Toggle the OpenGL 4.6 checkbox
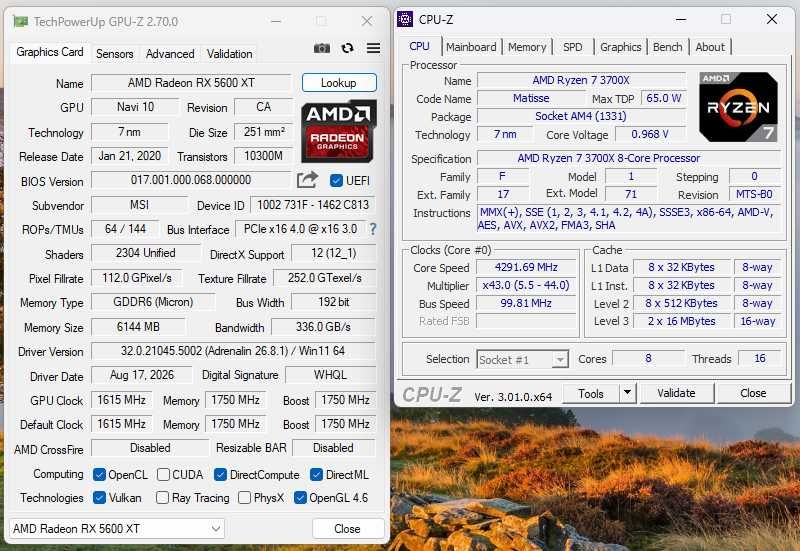Viewport: 800px width, 551px height. point(301,497)
